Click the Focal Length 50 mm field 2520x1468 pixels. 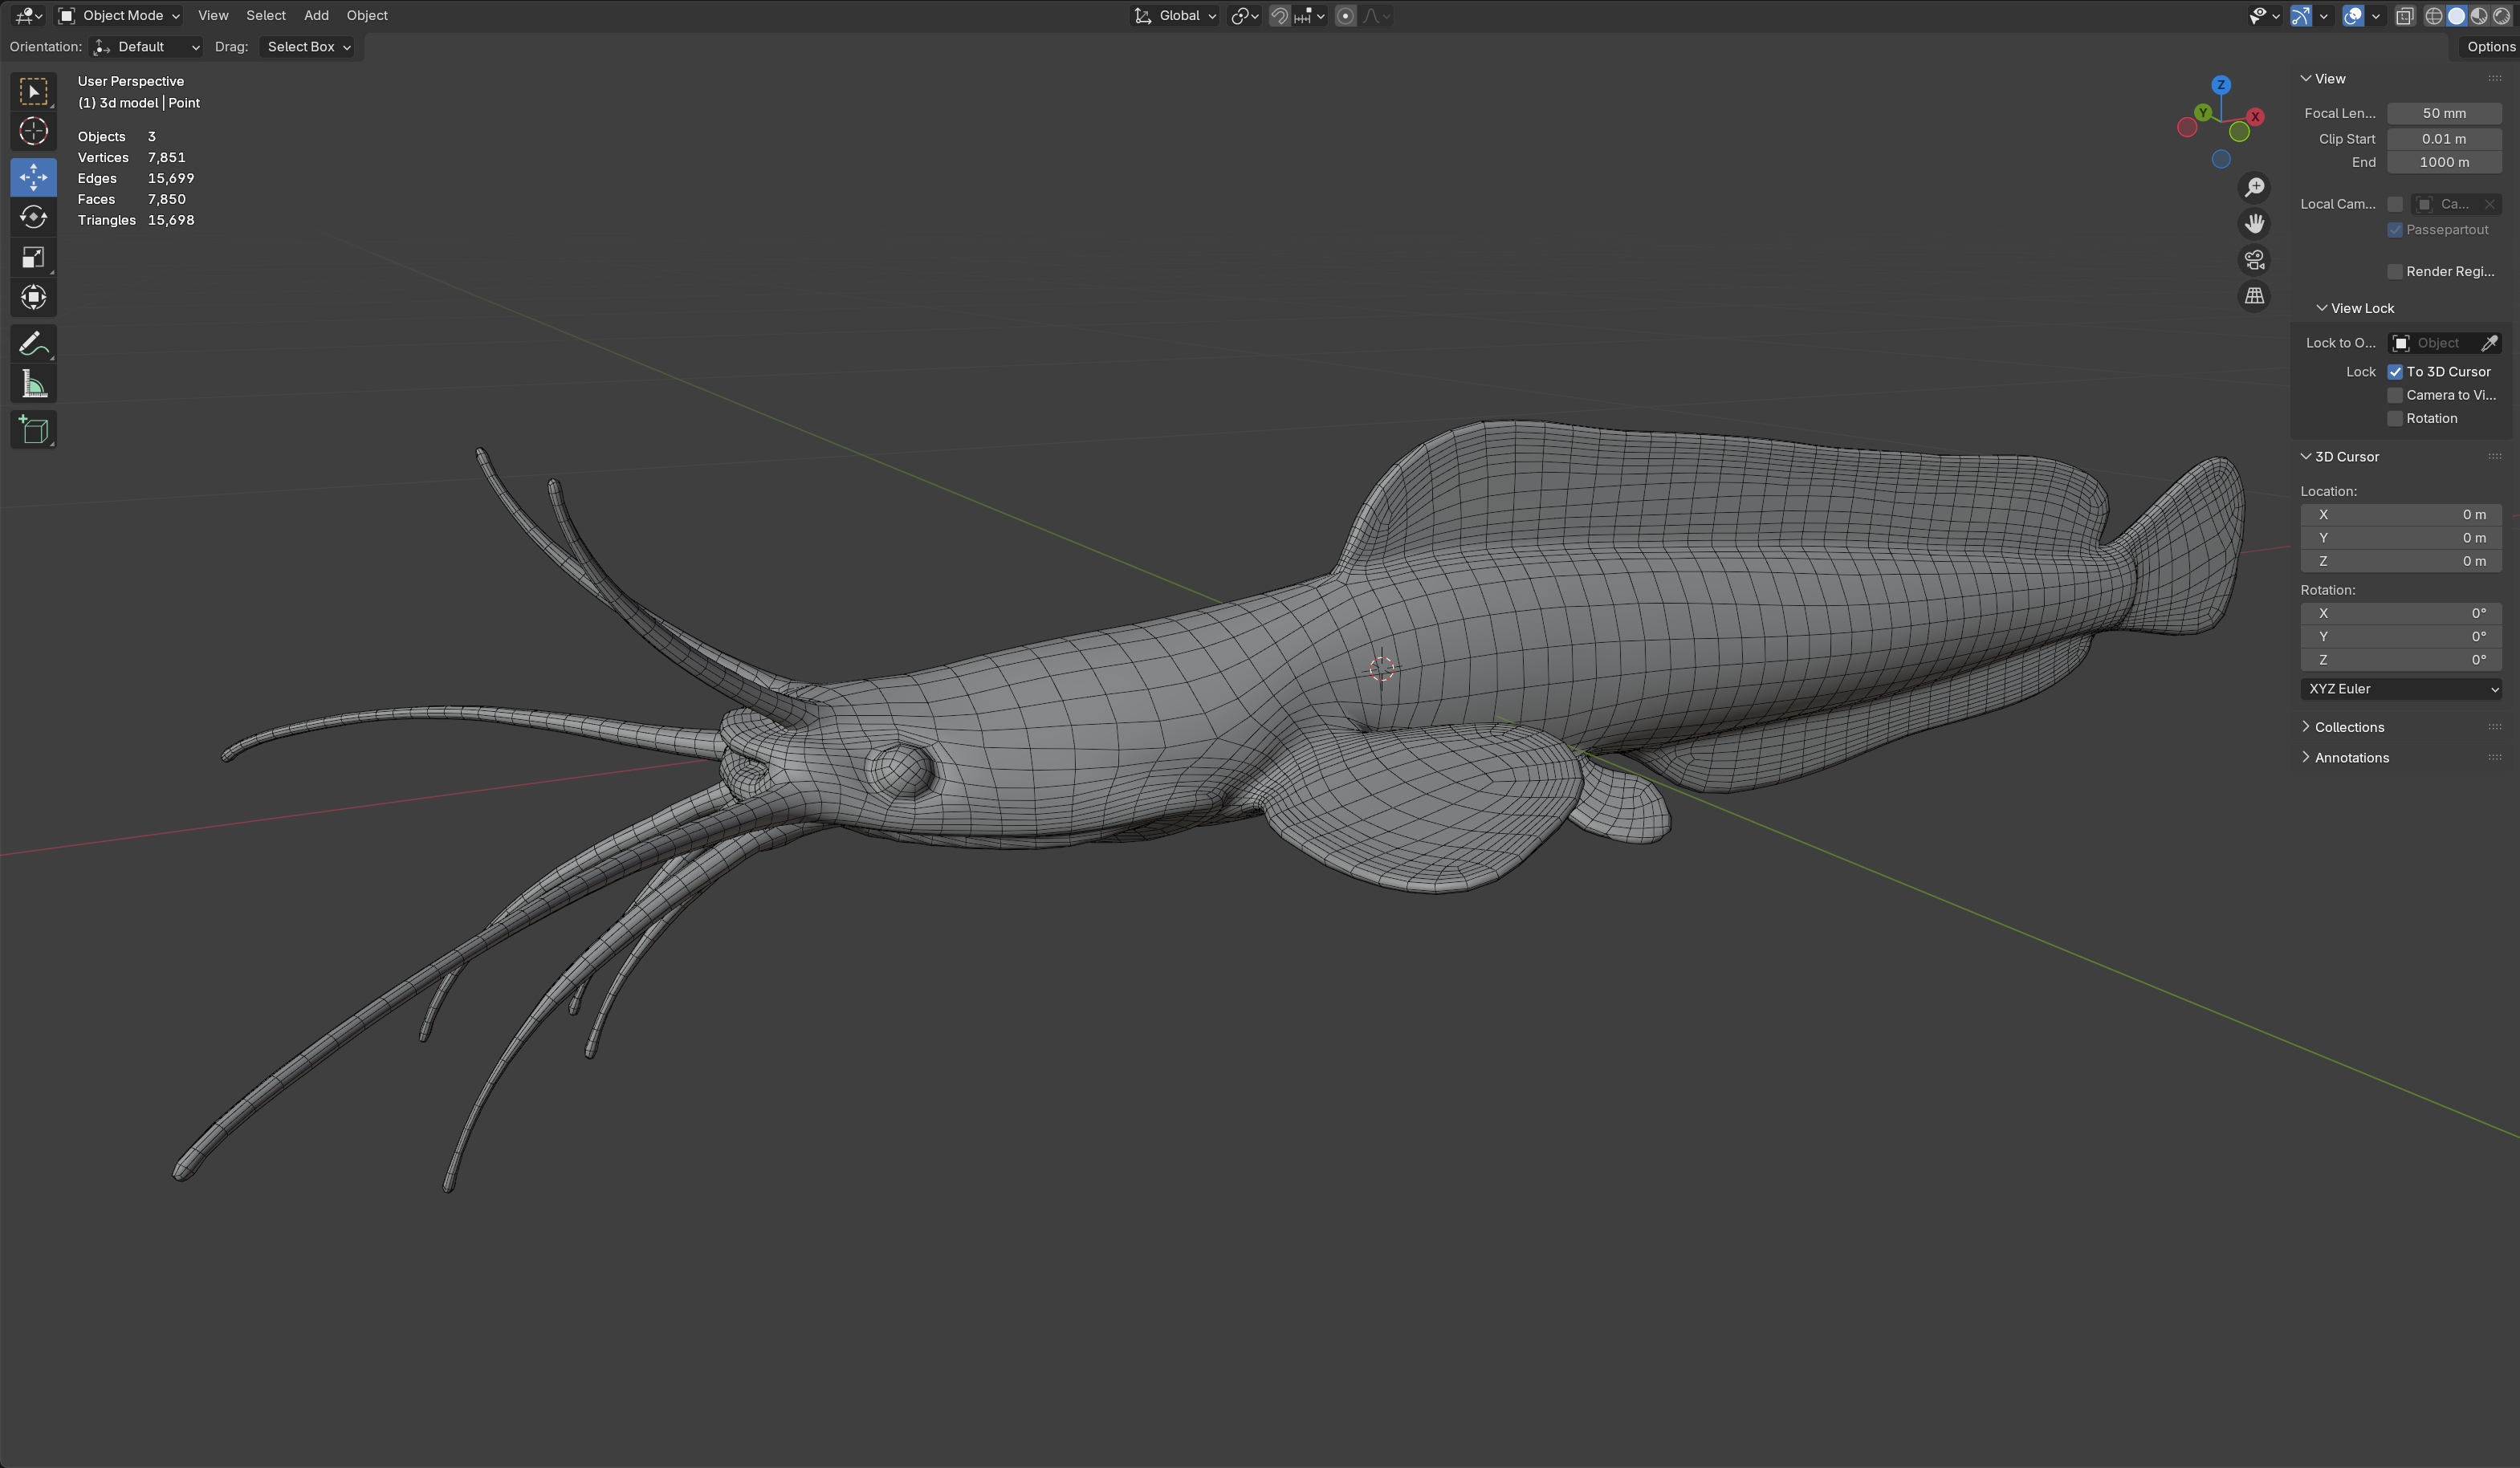point(2443,113)
